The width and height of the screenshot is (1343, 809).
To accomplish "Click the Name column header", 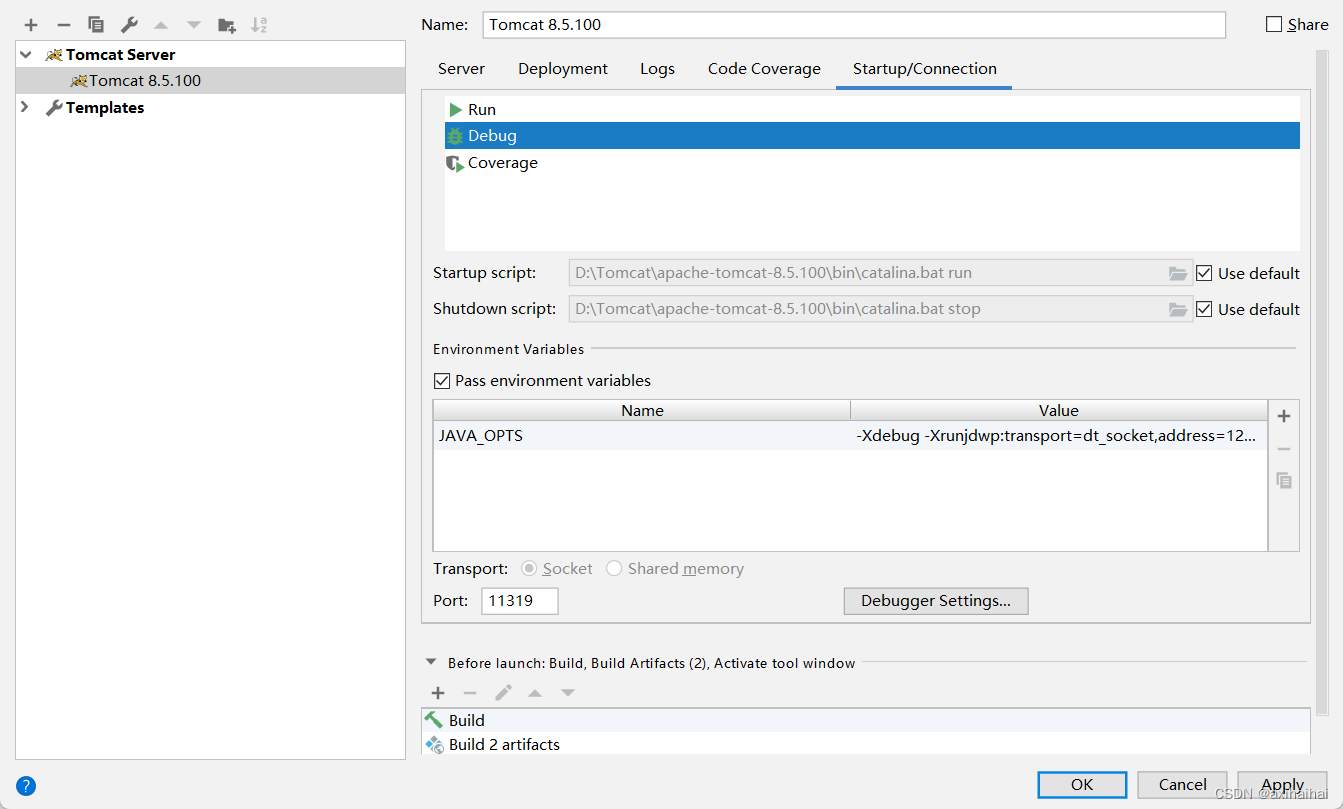I will [x=642, y=411].
